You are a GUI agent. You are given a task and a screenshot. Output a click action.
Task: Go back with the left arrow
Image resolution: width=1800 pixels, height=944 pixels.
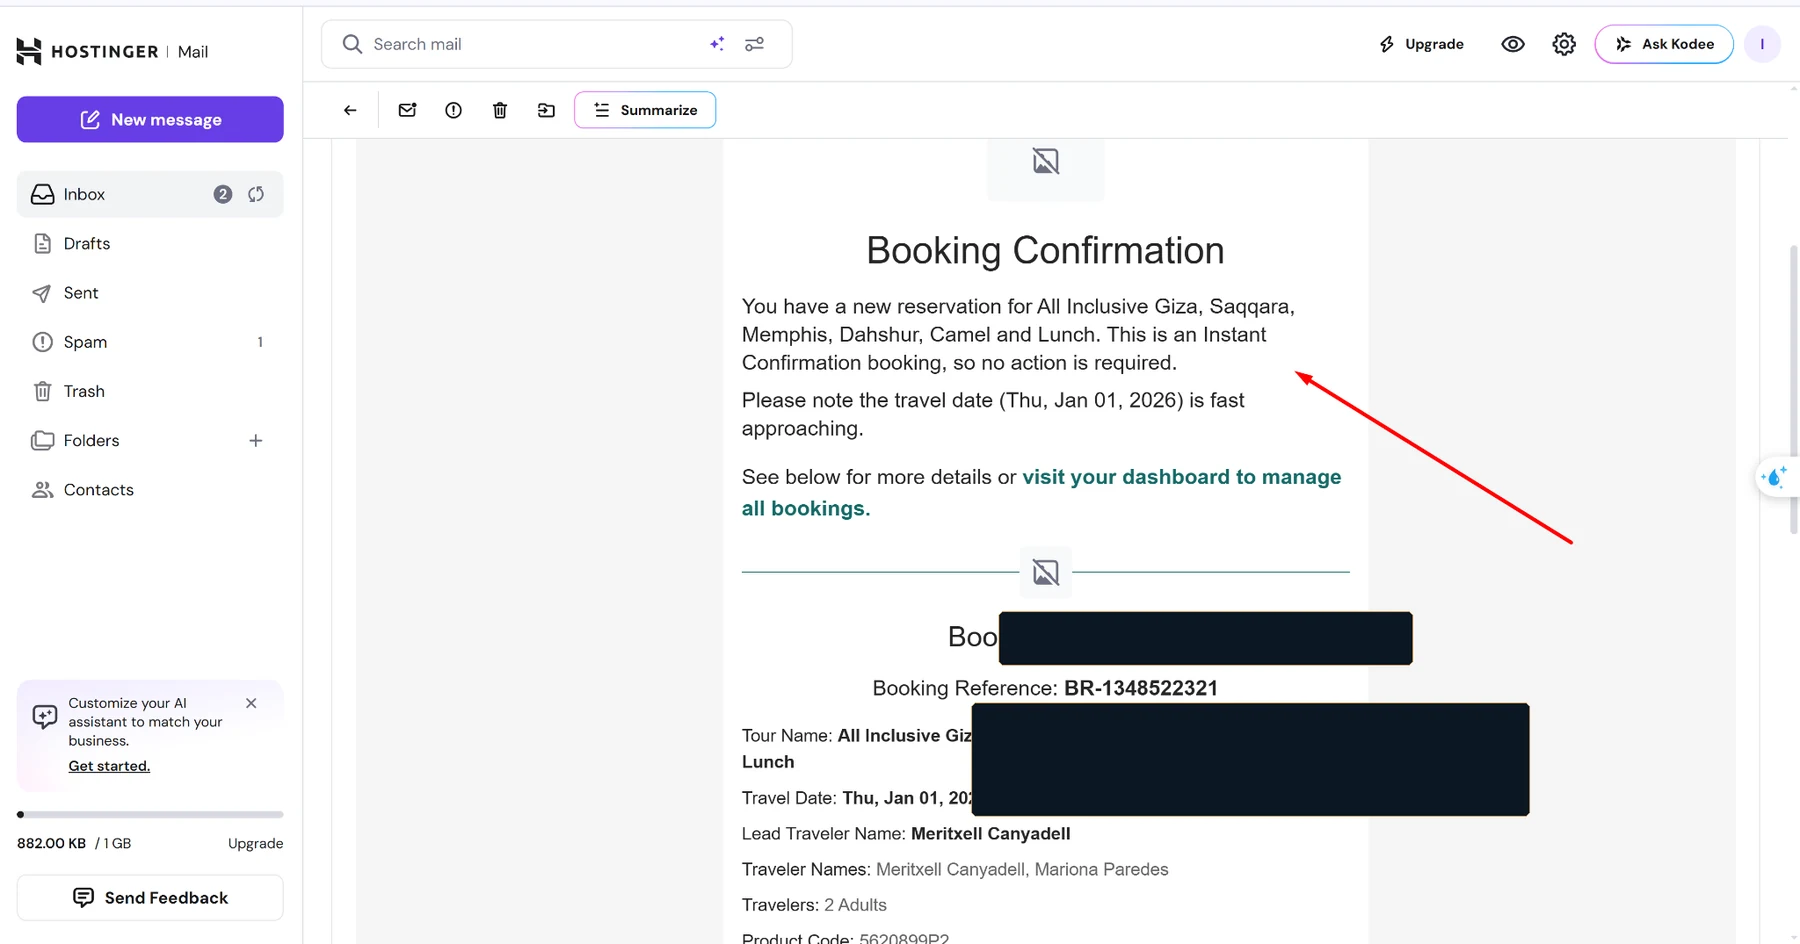[350, 110]
